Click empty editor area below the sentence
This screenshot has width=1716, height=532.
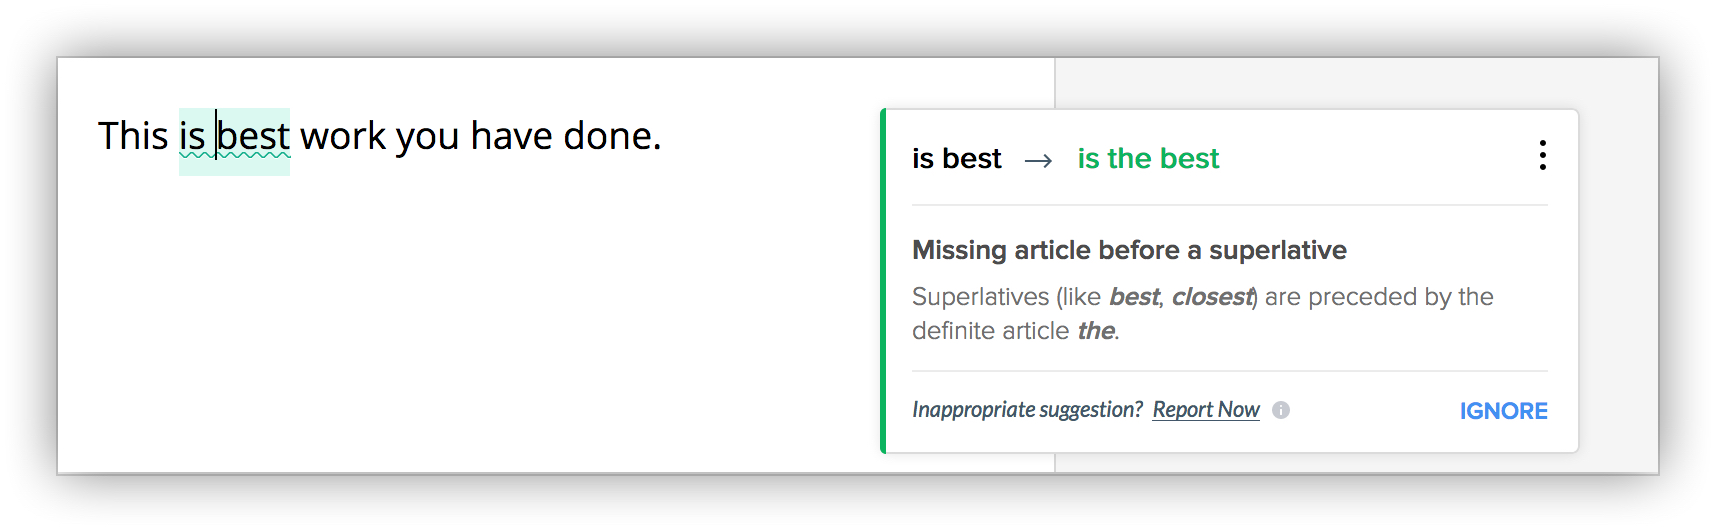tap(450, 330)
